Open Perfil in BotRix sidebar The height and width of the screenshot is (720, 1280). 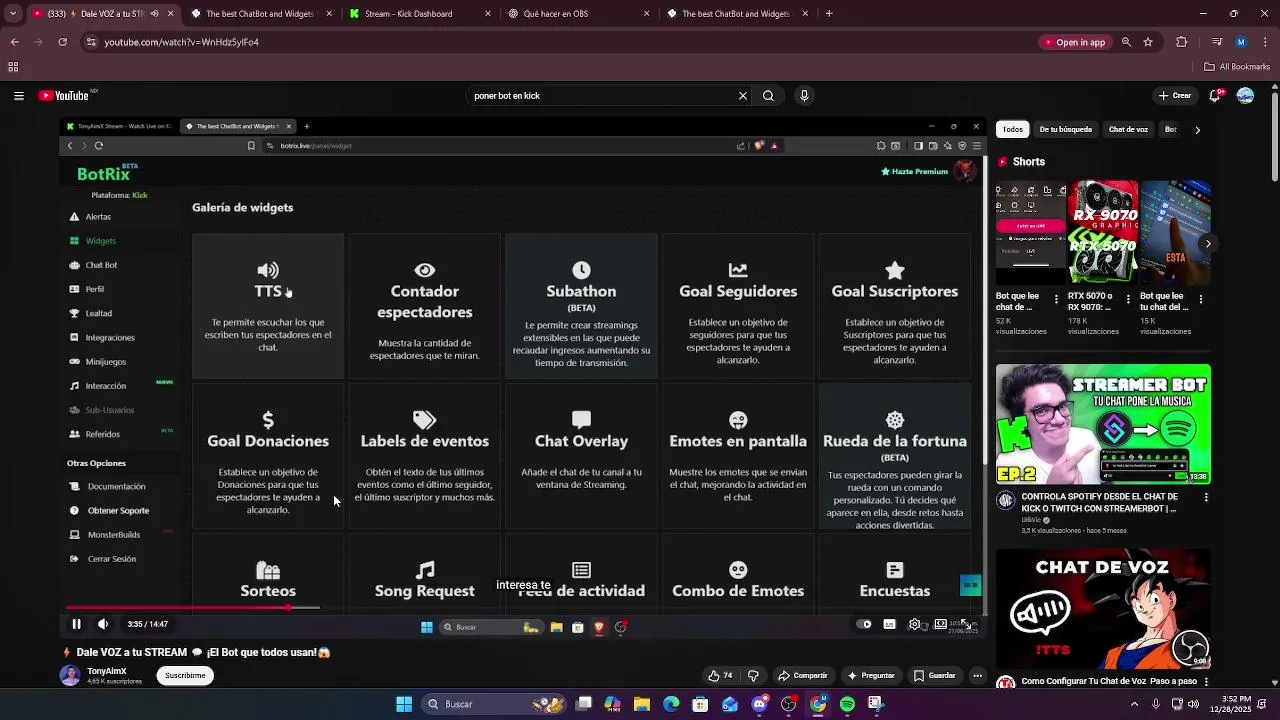tap(94, 289)
